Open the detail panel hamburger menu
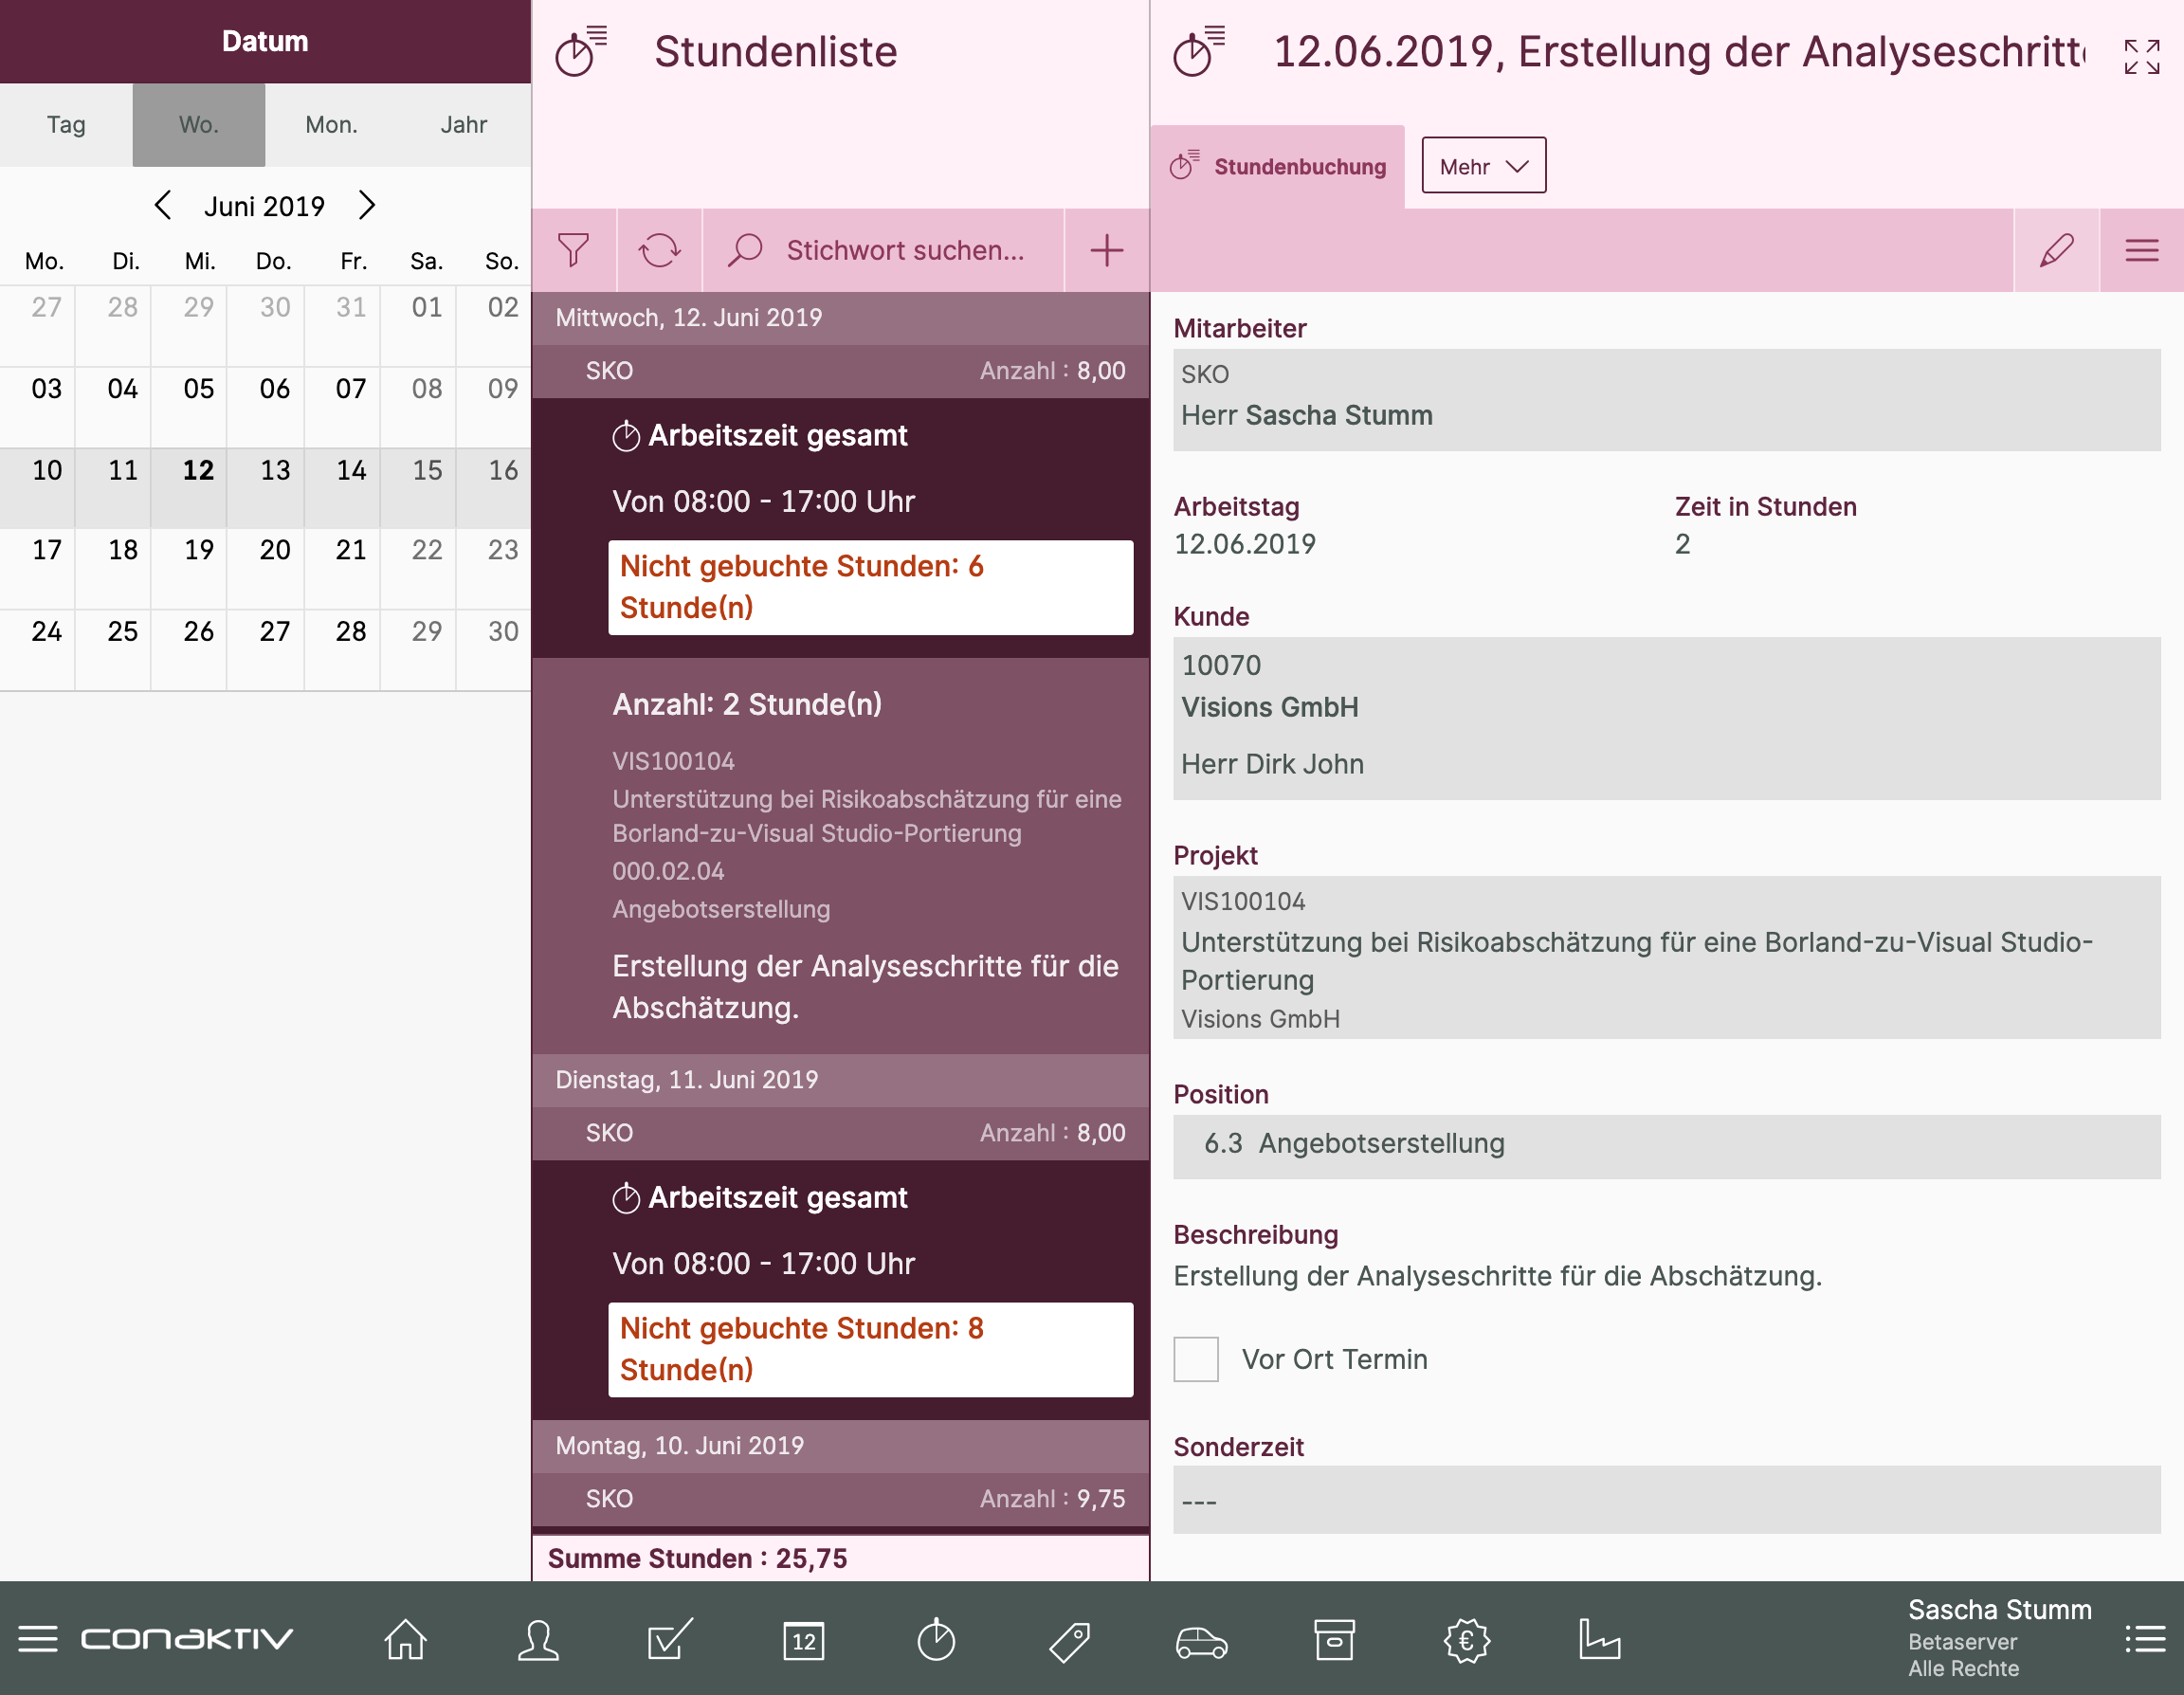Image resolution: width=2184 pixels, height=1695 pixels. [2141, 250]
